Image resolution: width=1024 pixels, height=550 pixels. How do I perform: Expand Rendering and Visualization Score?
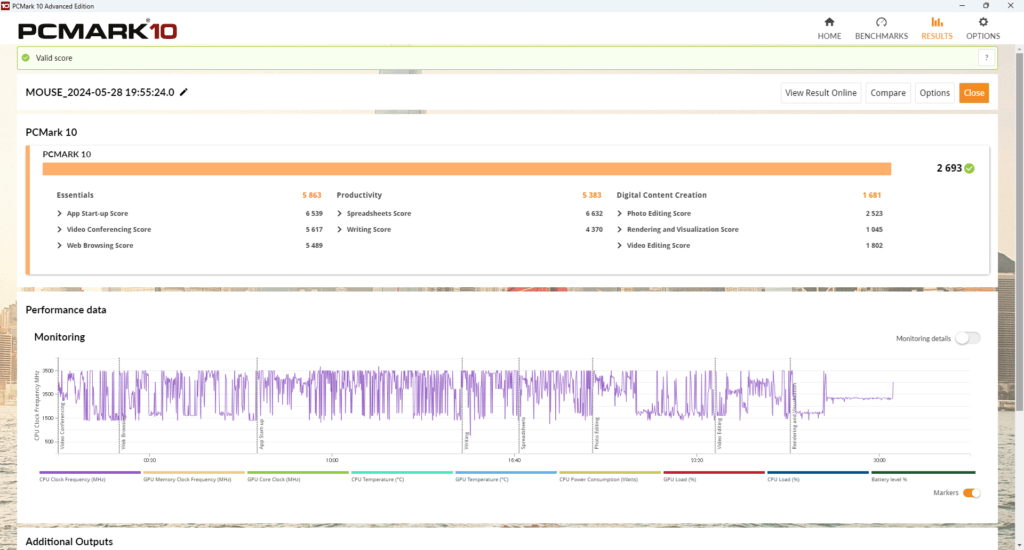[682, 229]
